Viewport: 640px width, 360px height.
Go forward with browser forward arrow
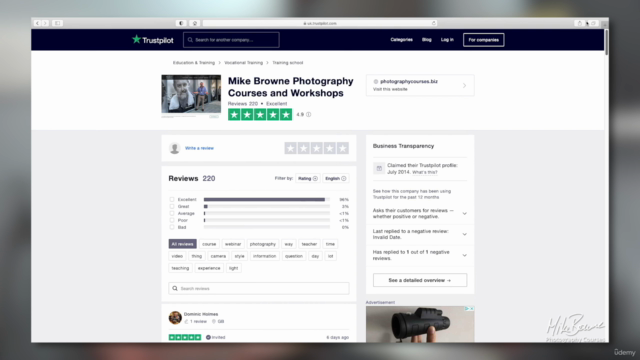[45, 23]
